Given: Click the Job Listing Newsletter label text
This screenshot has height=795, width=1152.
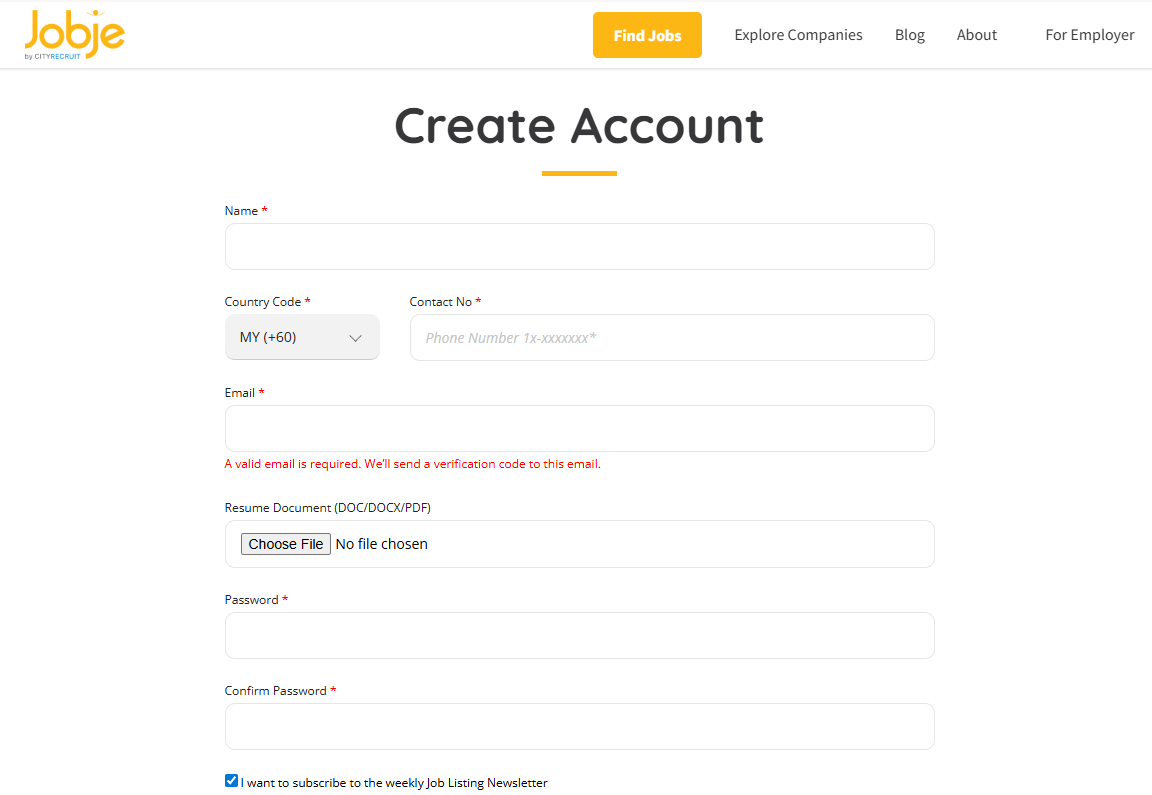Looking at the screenshot, I should pos(394,783).
